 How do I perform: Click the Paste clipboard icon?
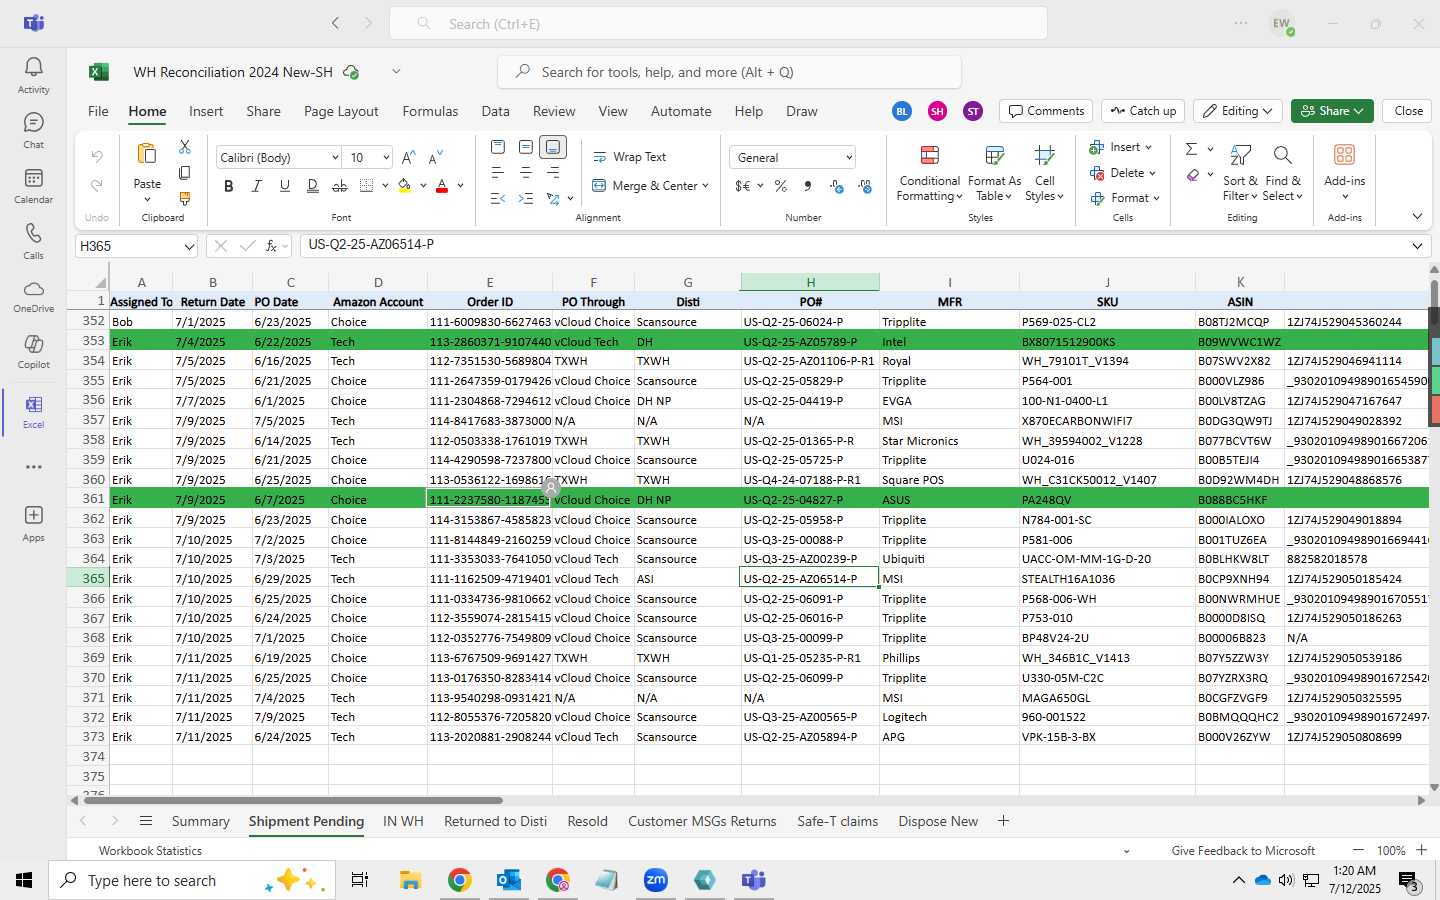point(147,154)
